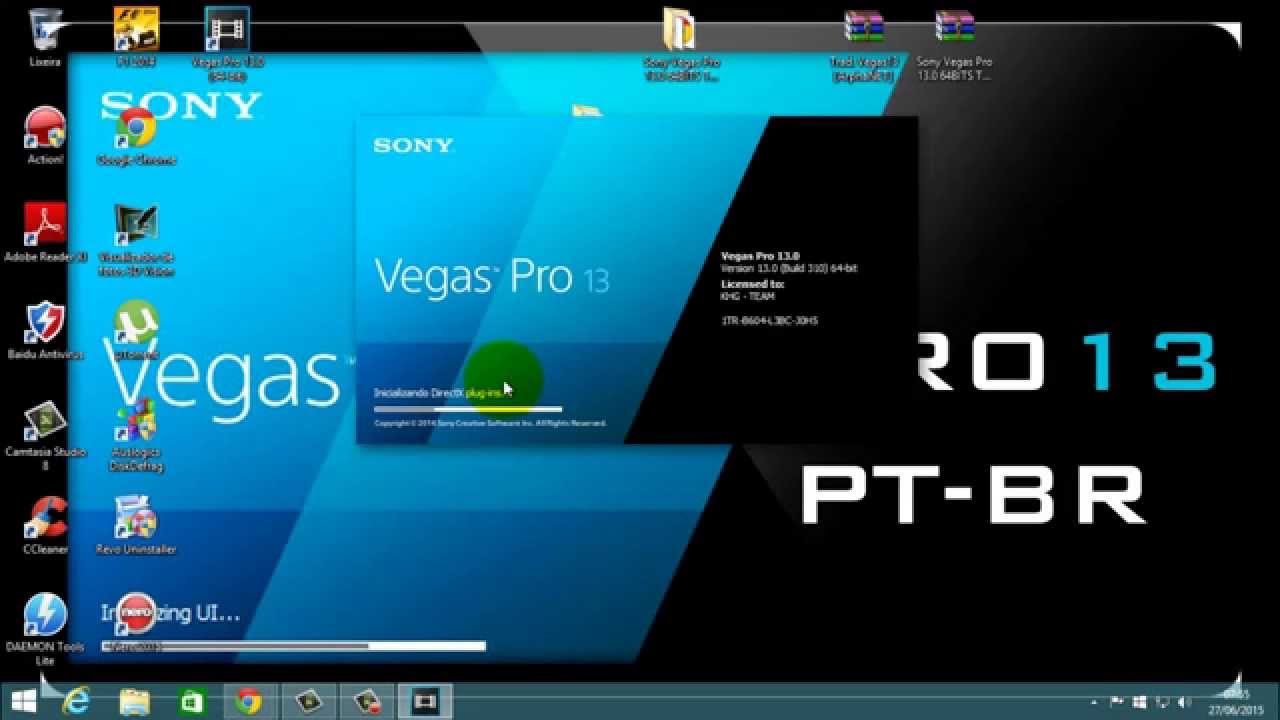Click the SONY logo on the splash screen
Image resolution: width=1280 pixels, height=720 pixels.
[x=413, y=146]
